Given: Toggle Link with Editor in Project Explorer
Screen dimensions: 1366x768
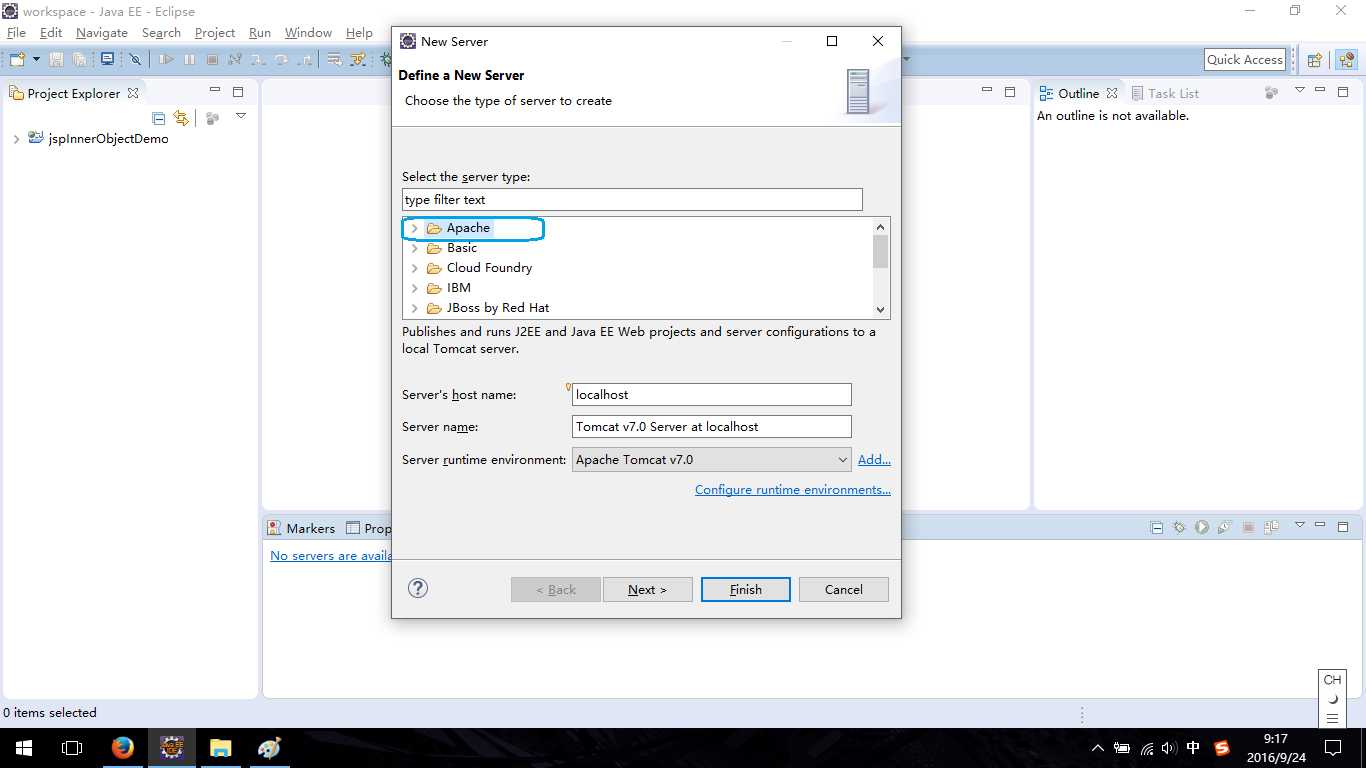Looking at the screenshot, I should [181, 118].
